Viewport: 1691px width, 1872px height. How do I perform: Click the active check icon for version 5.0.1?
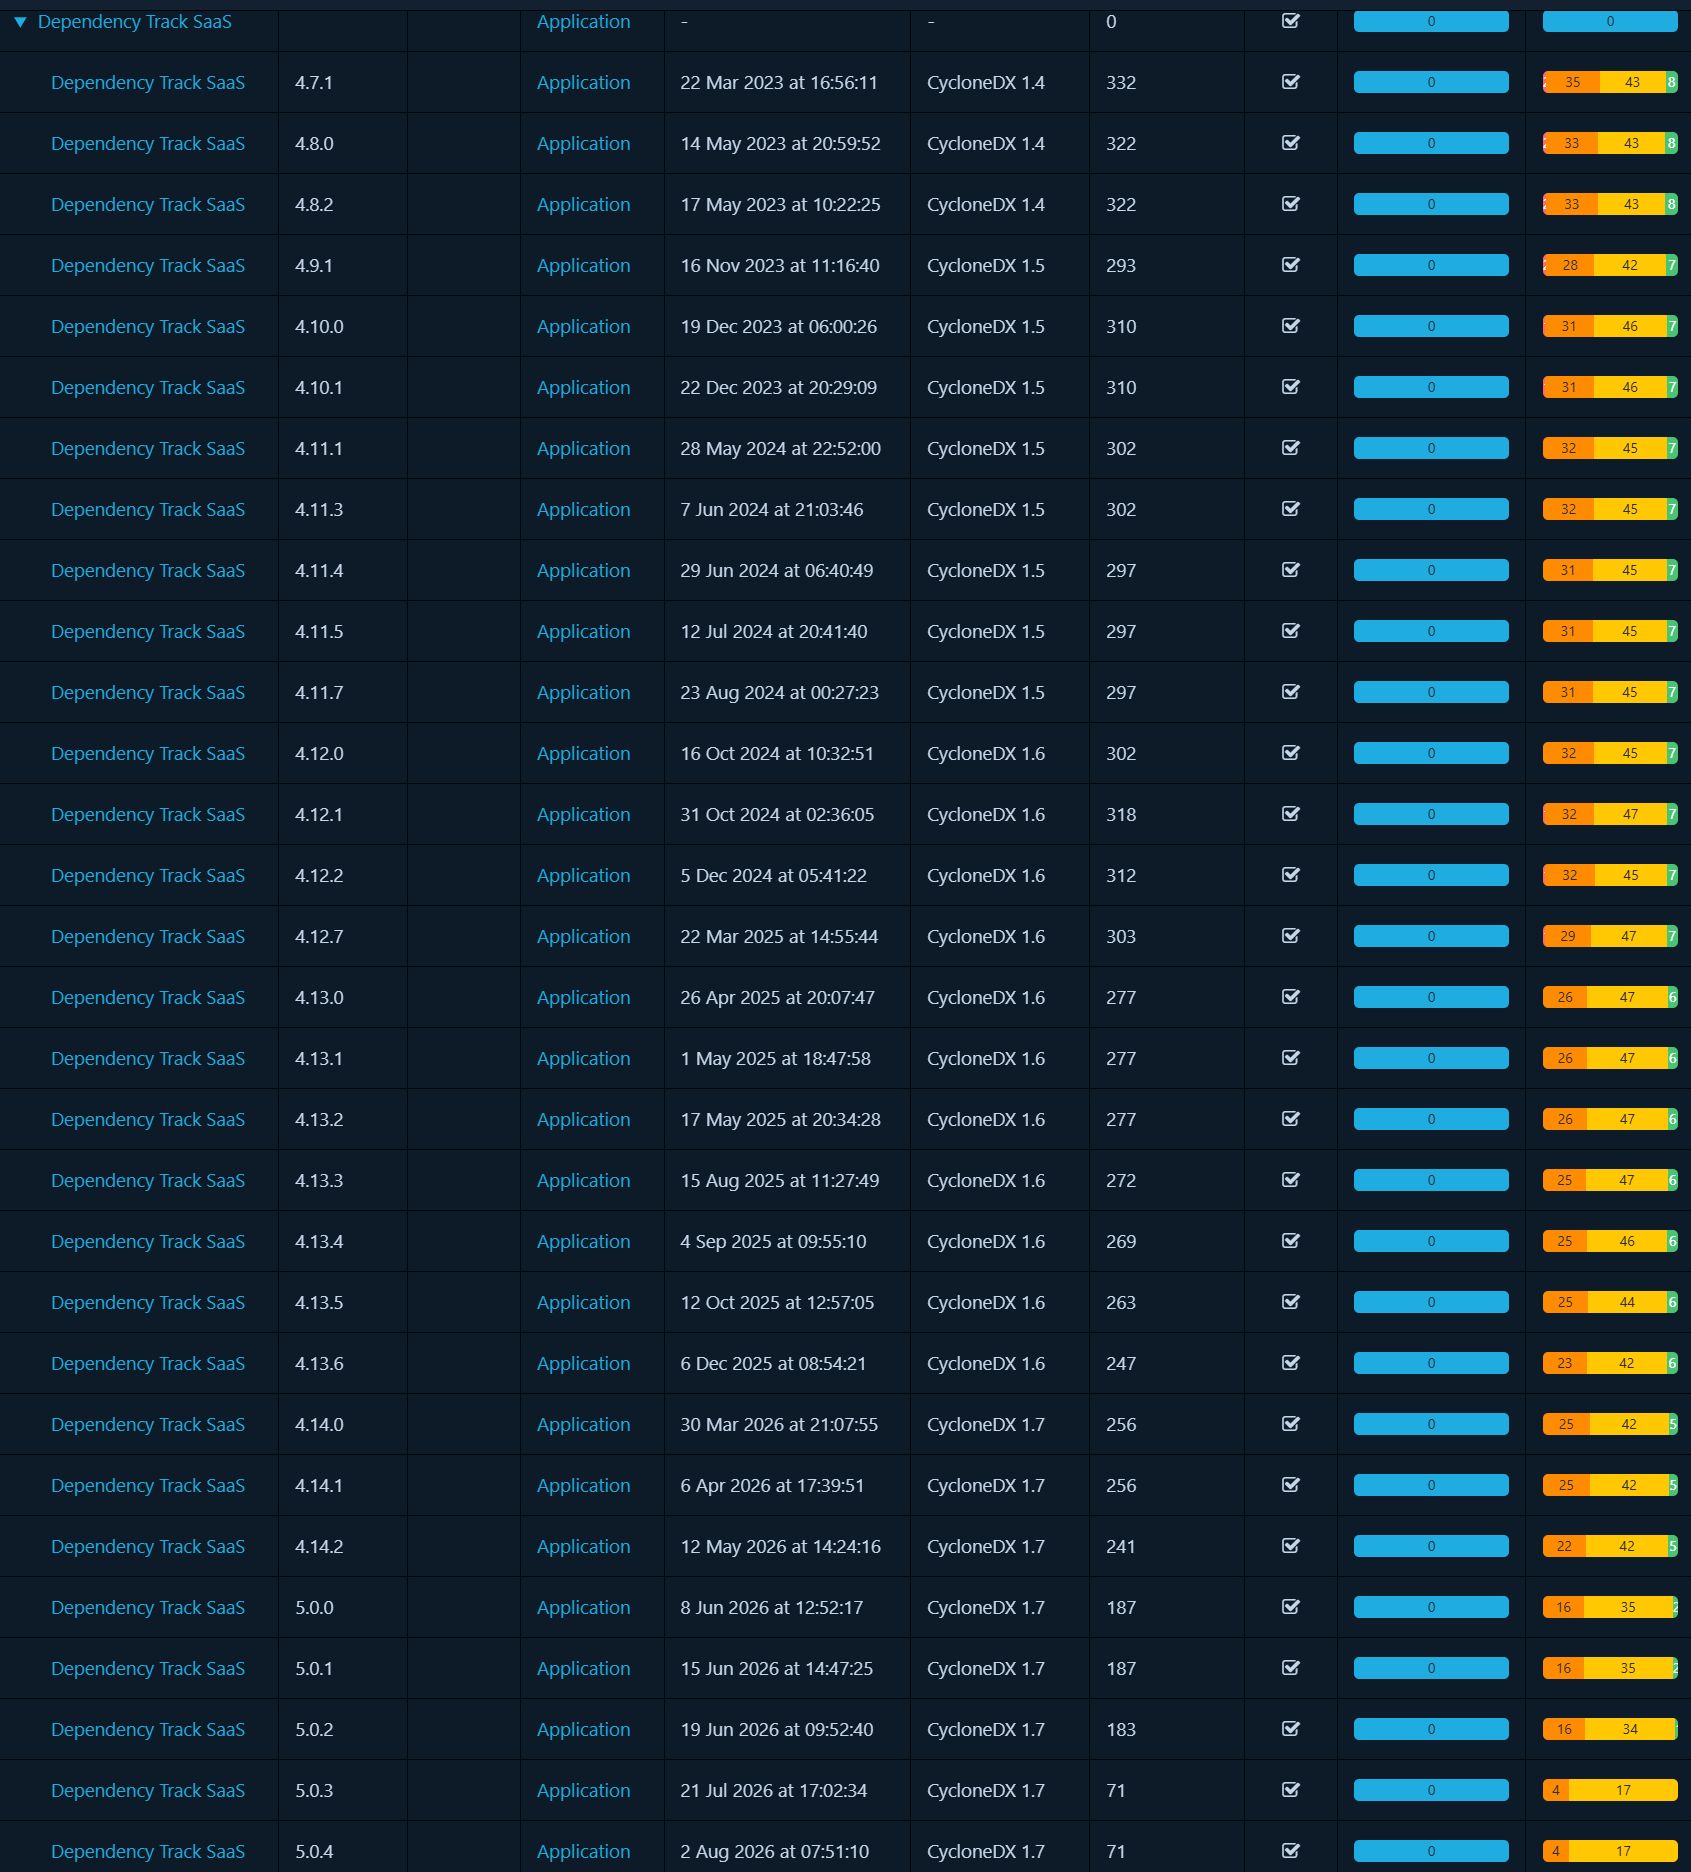coord(1291,1668)
